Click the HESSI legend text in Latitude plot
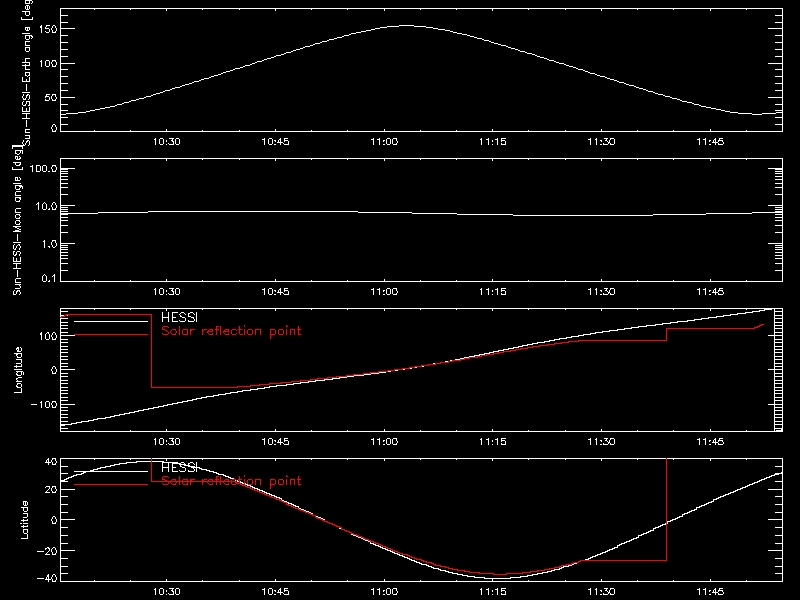Image resolution: width=800 pixels, height=600 pixels. tap(180, 467)
